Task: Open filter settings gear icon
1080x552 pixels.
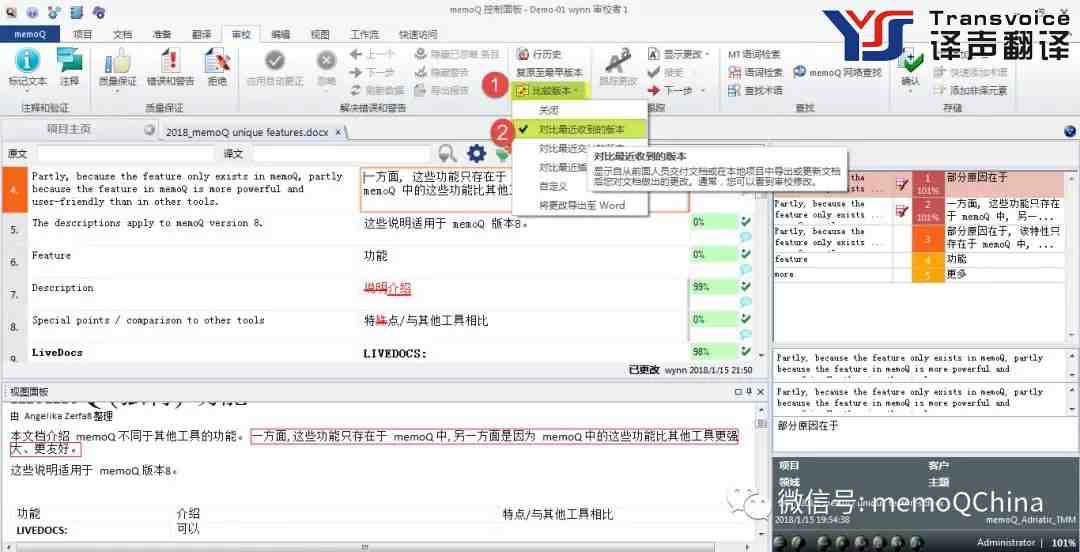Action: pyautogui.click(x=477, y=153)
